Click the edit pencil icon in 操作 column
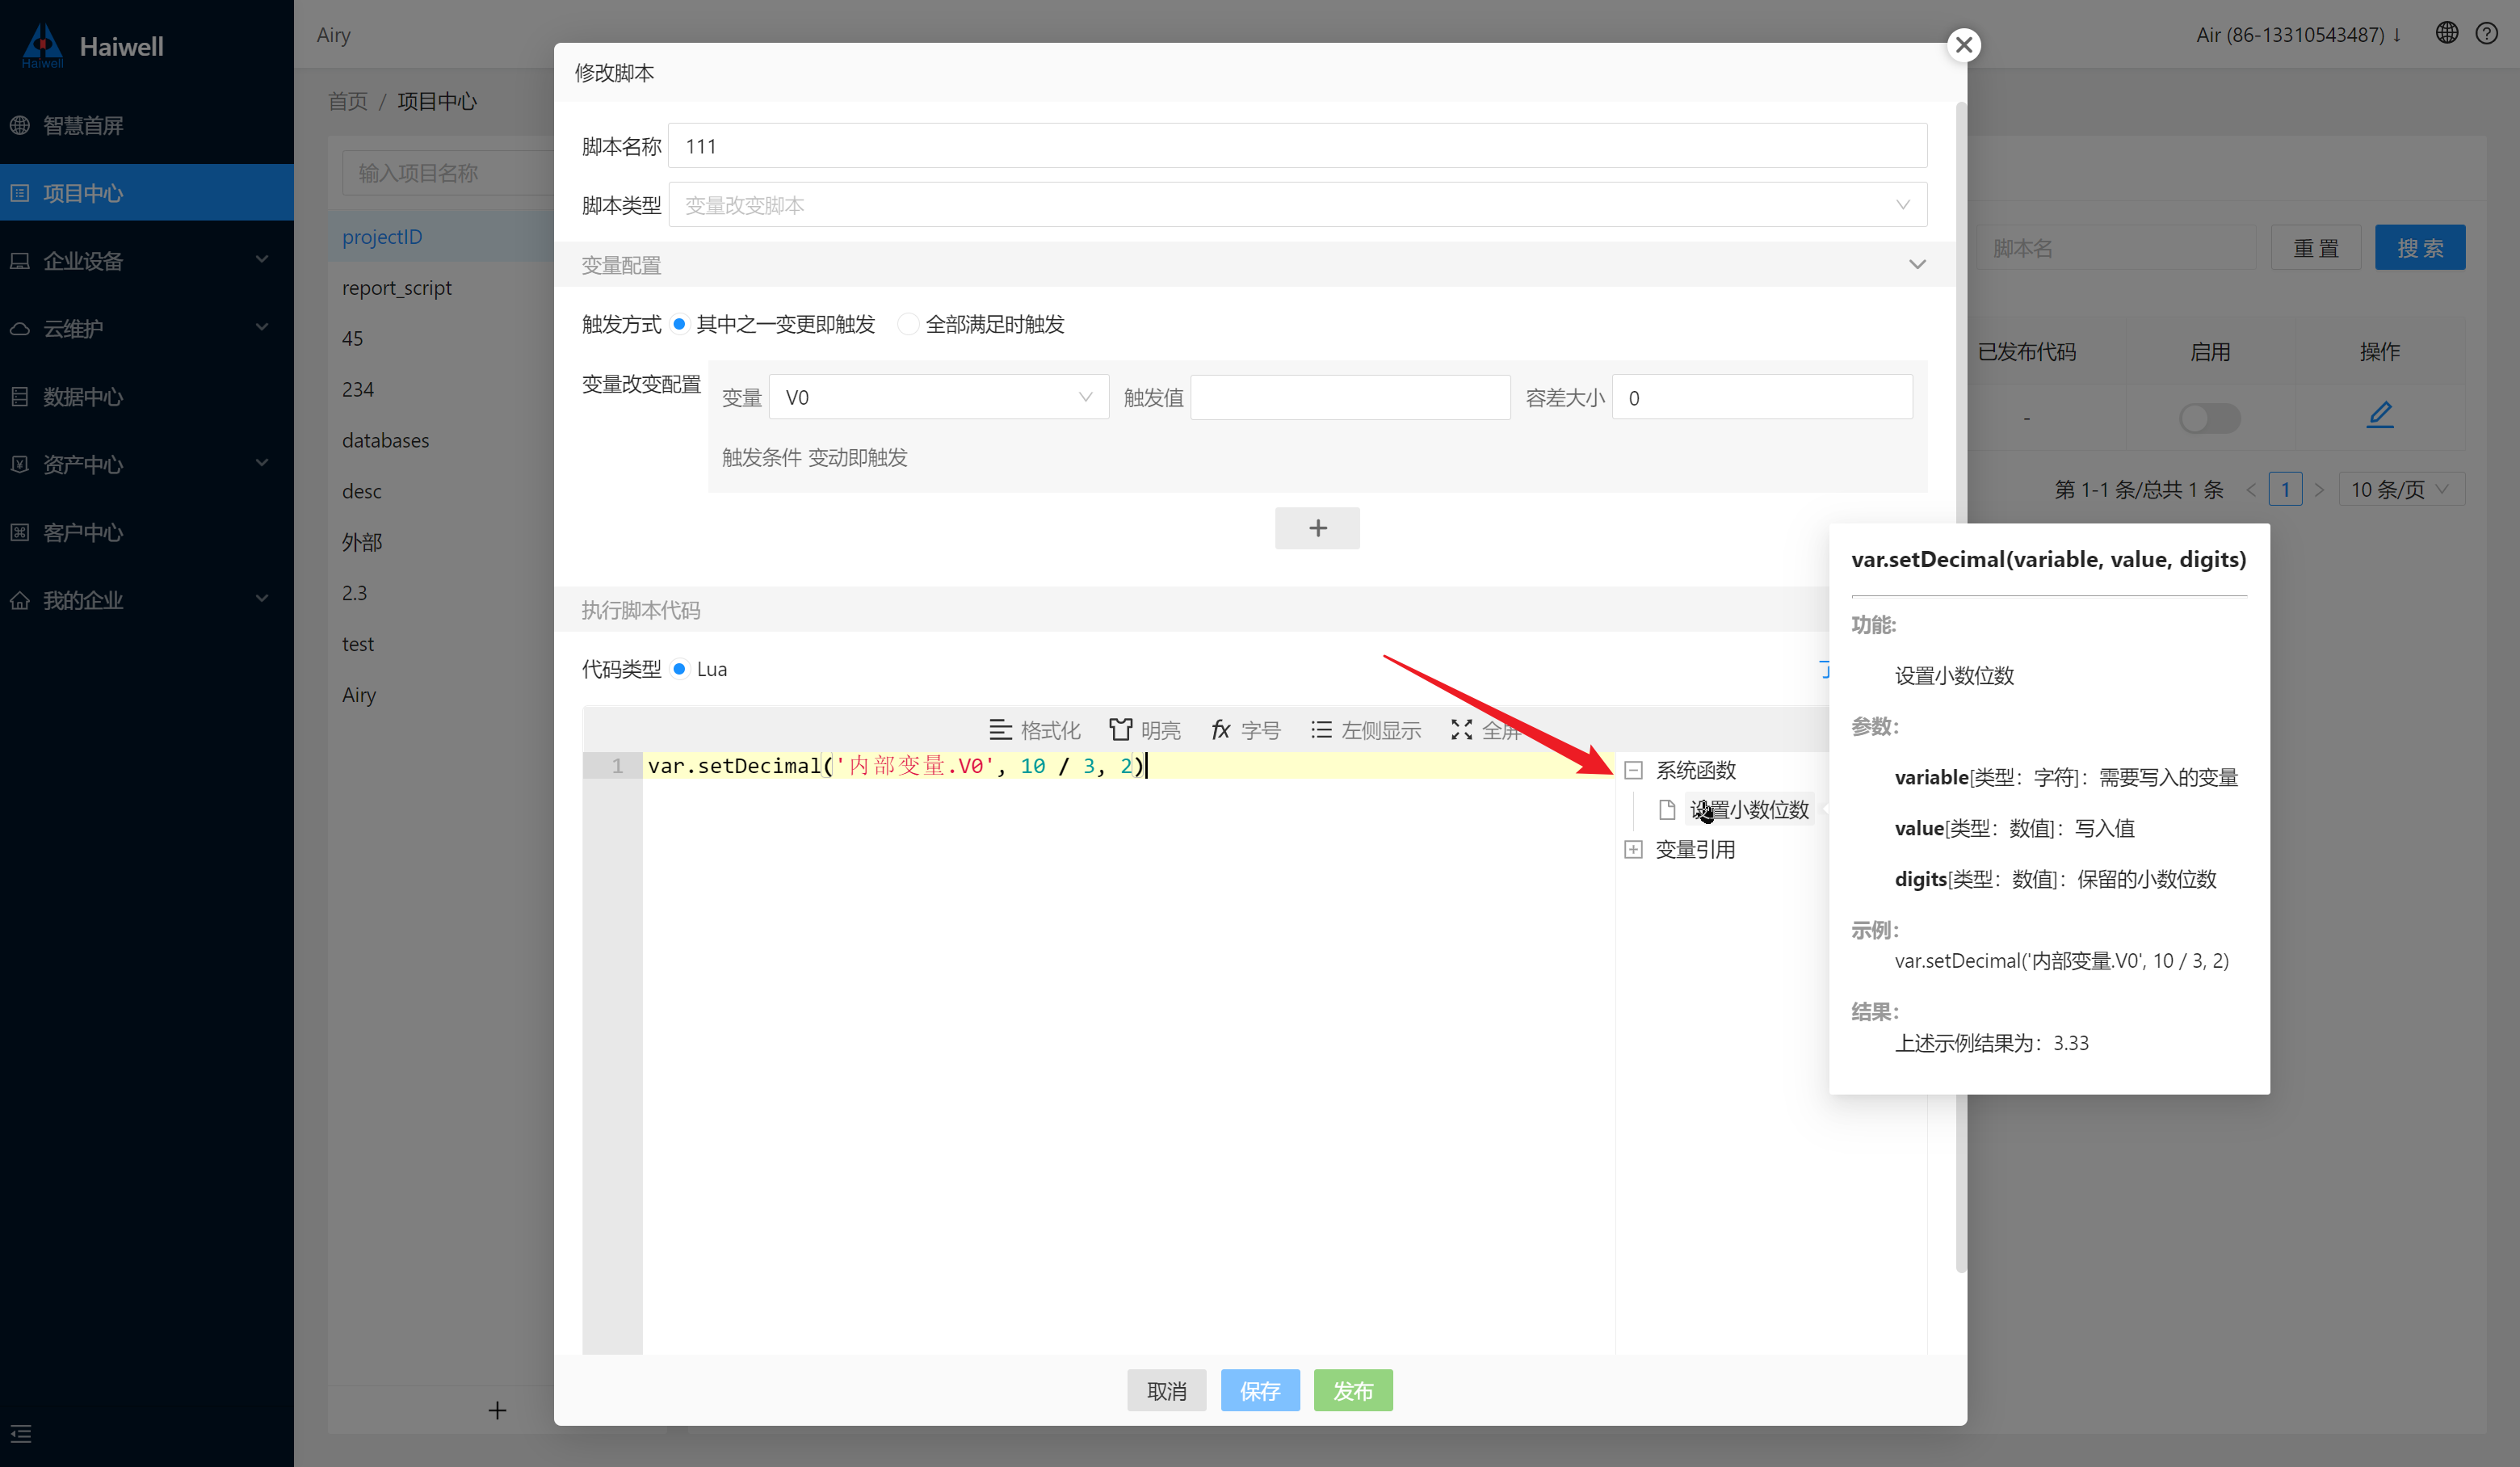2520x1467 pixels. 2379,414
